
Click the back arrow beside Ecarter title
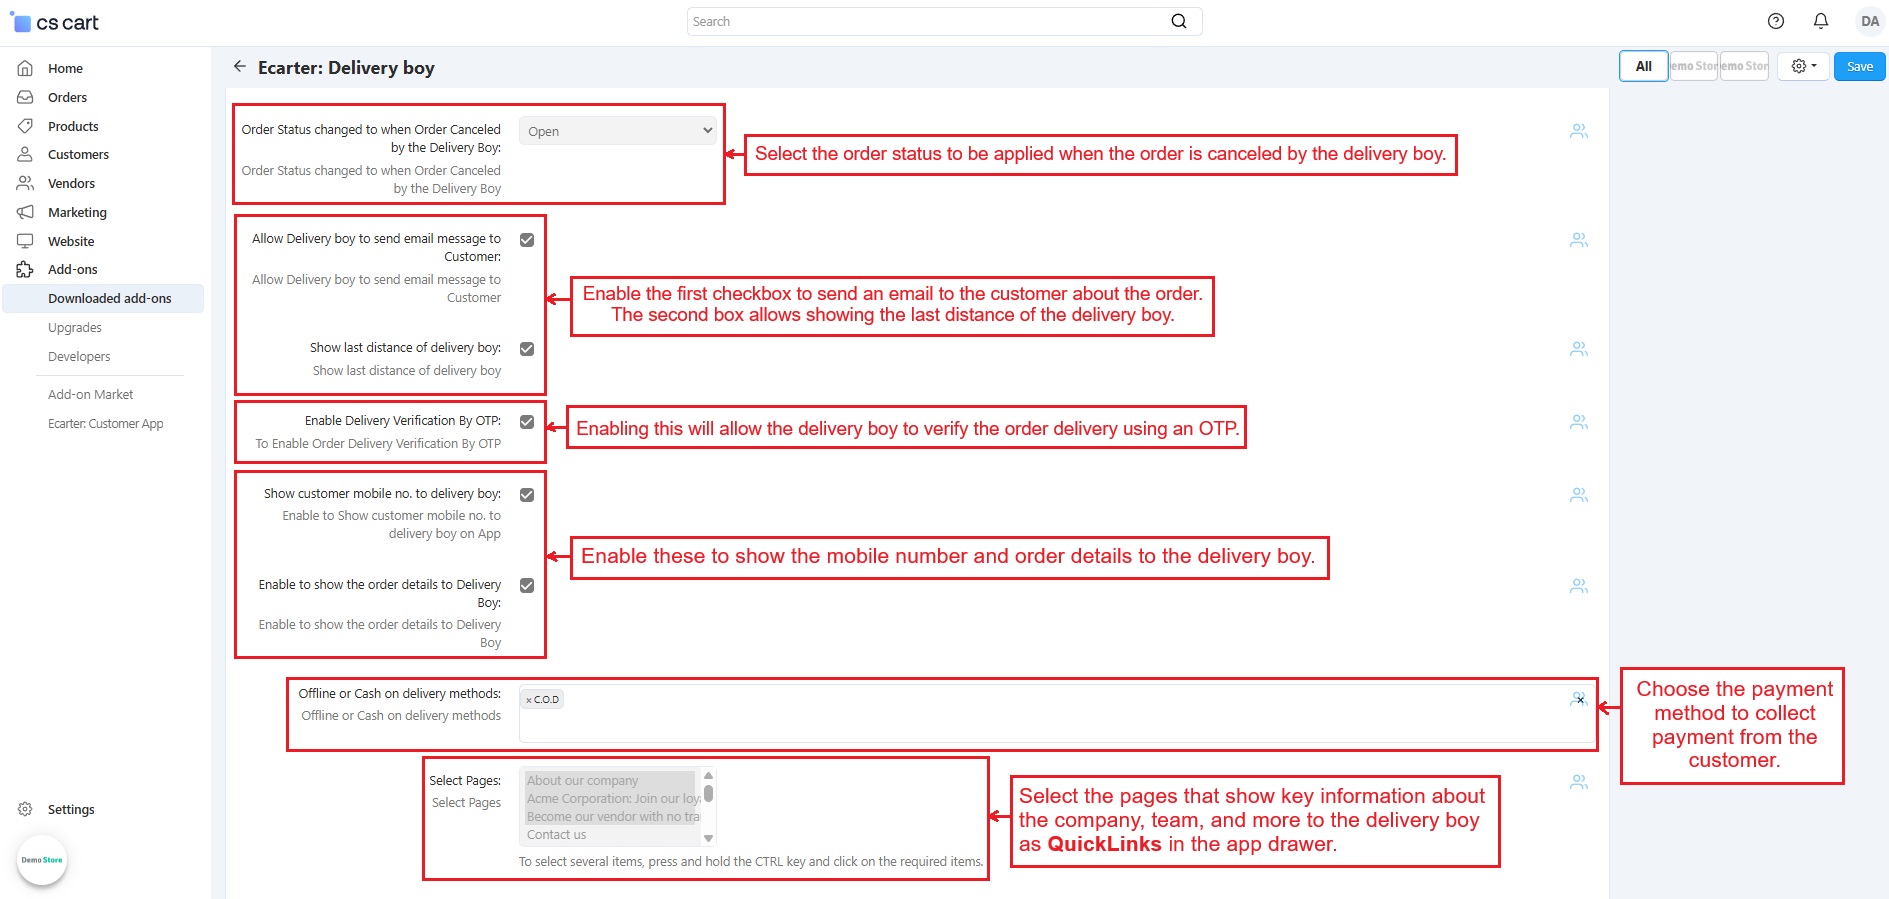tap(239, 66)
